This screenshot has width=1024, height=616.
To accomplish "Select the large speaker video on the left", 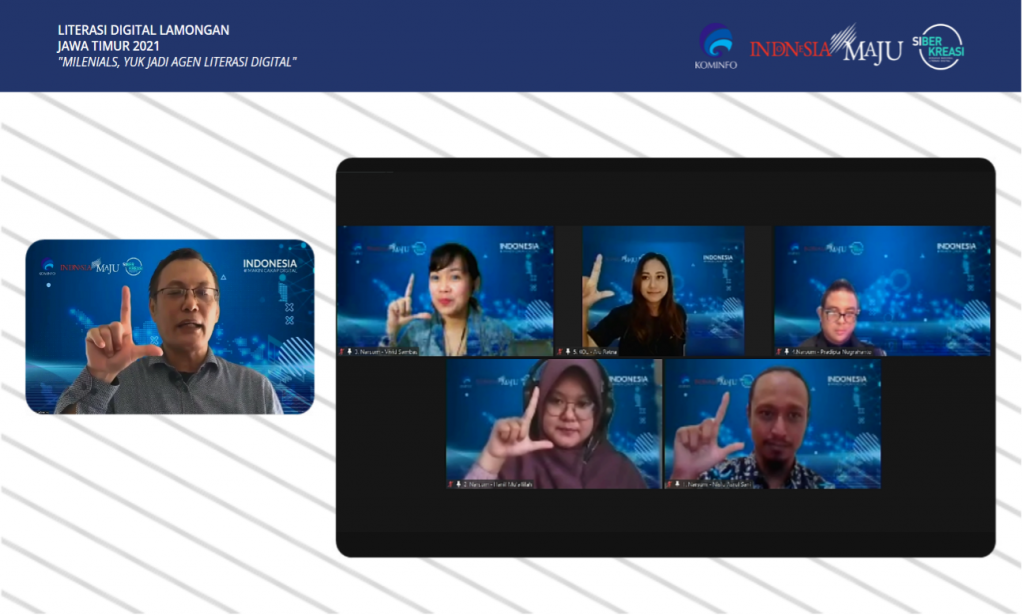I will click(x=170, y=327).
